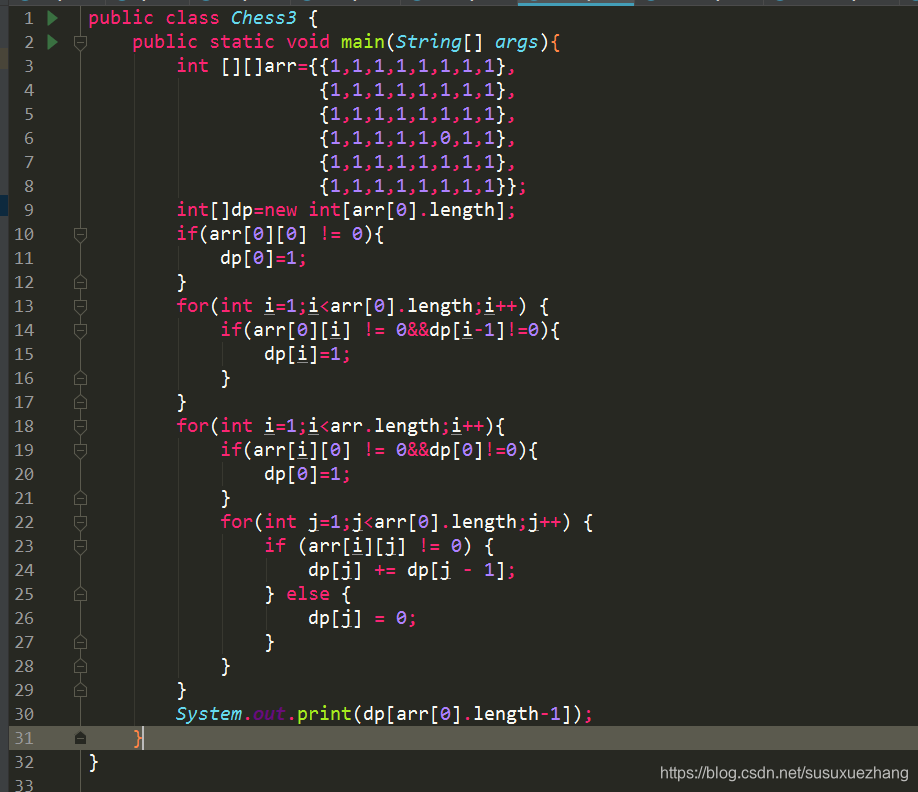The width and height of the screenshot is (918, 792).
Task: Click the System class reference
Action: [x=209, y=714]
